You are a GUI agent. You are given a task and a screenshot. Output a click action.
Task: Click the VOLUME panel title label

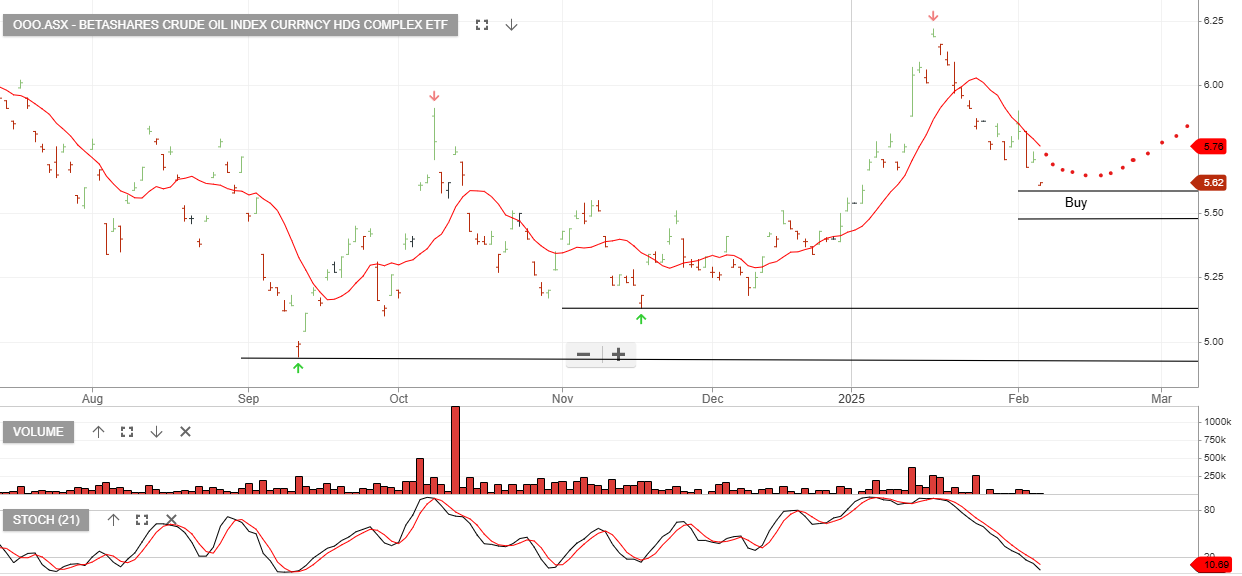pyautogui.click(x=38, y=431)
